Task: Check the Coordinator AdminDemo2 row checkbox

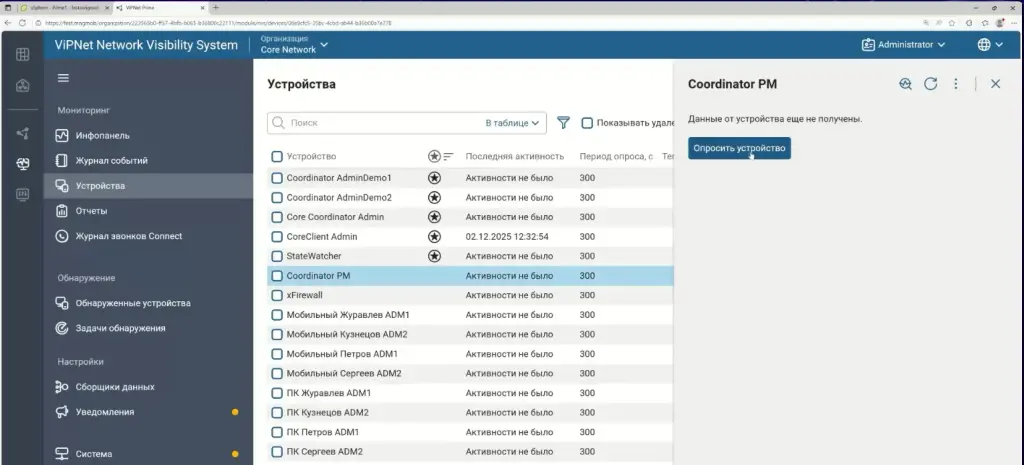Action: [277, 197]
